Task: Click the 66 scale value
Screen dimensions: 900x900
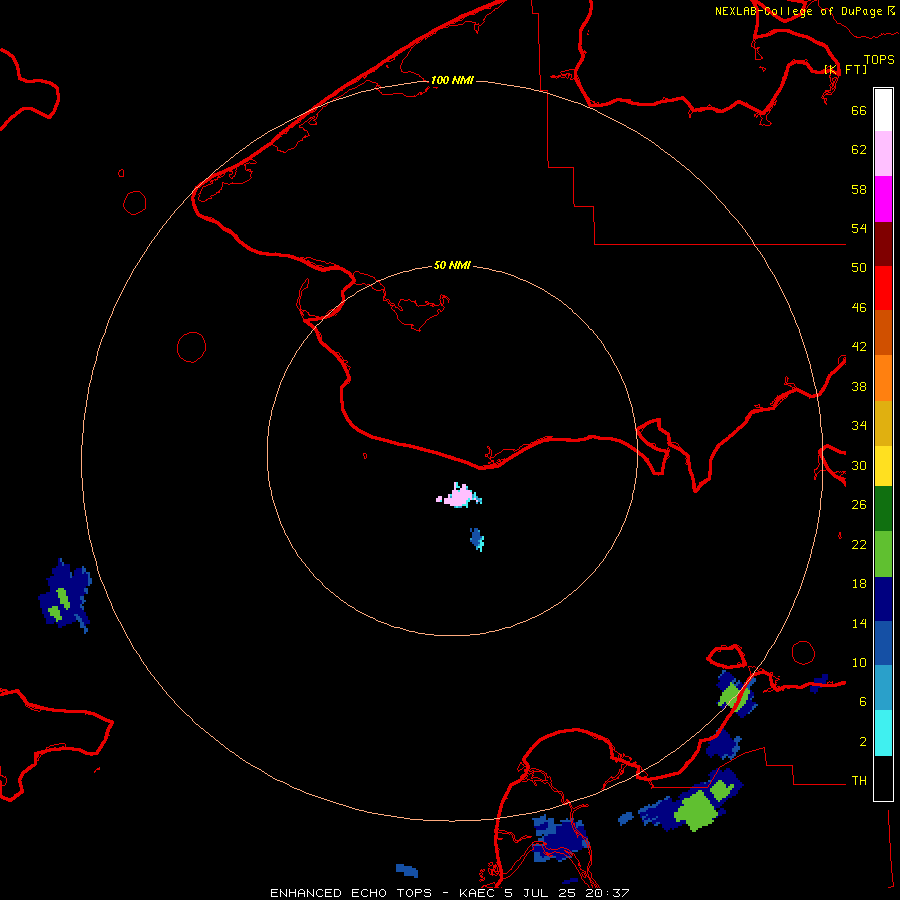Action: click(x=859, y=110)
